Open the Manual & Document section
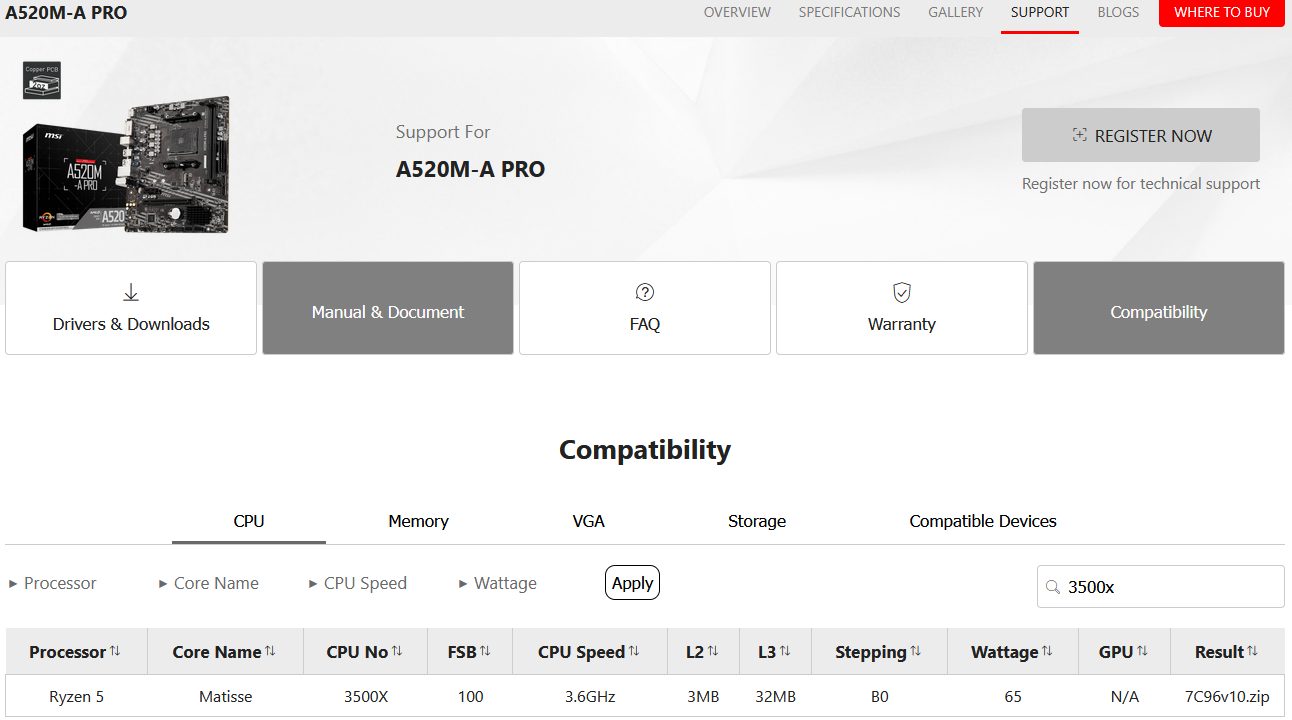 click(x=388, y=308)
